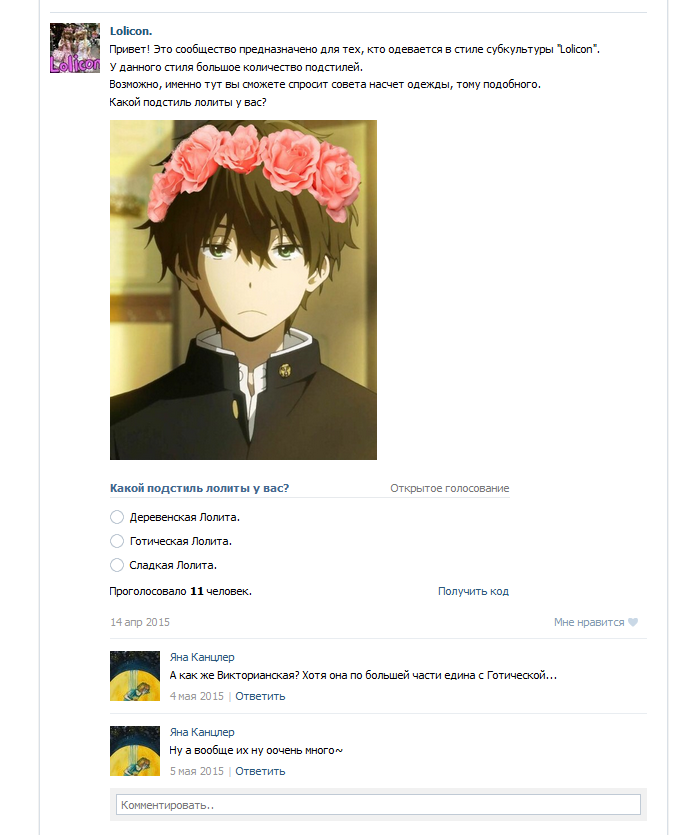Reply to the 5 мая 2015 comment
Viewport: 677px width, 835px height.
coord(260,771)
